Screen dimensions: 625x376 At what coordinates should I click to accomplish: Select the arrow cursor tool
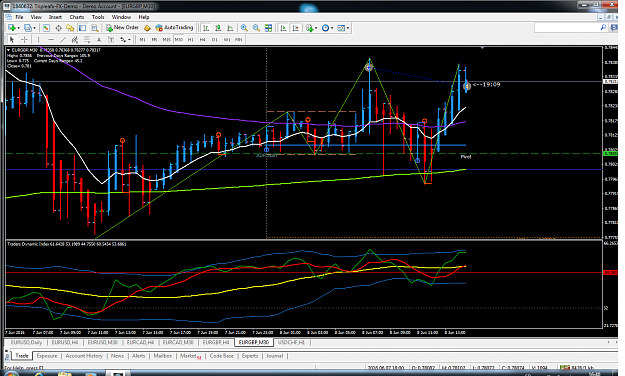[12, 39]
